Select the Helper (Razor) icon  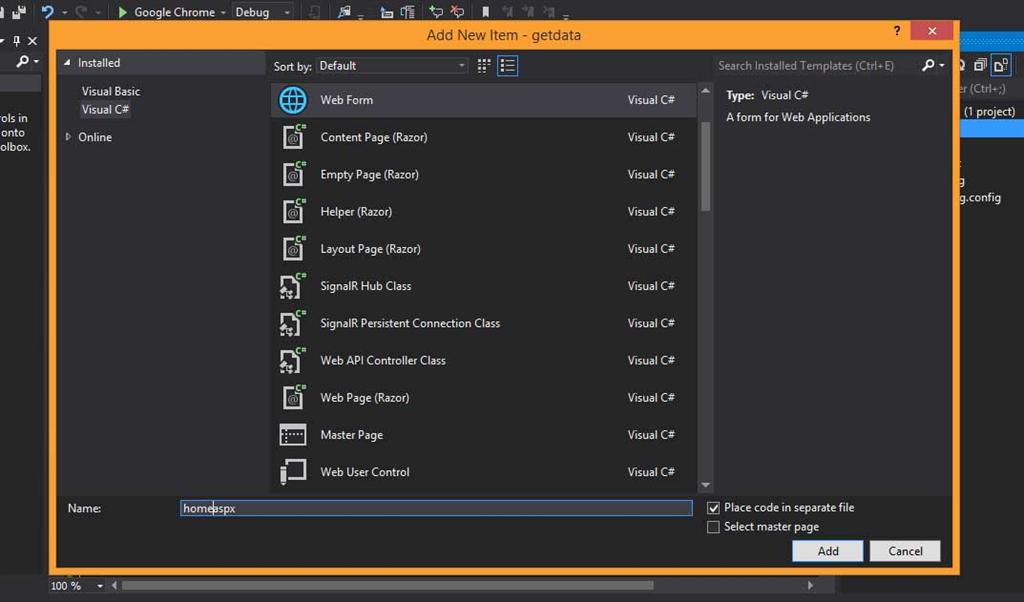tap(293, 212)
